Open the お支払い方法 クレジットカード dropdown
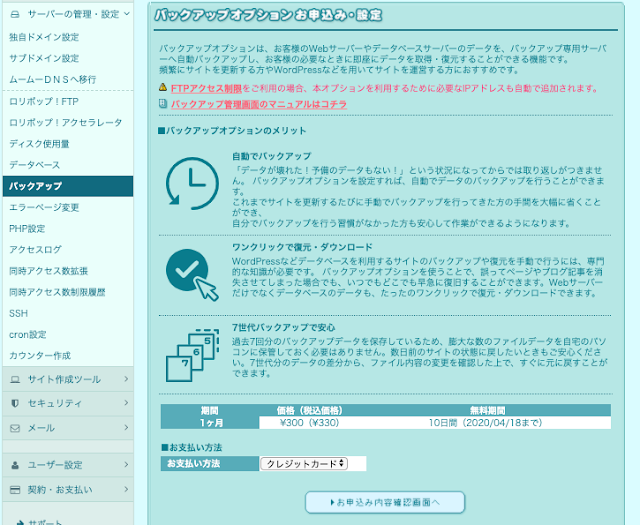 pos(304,463)
